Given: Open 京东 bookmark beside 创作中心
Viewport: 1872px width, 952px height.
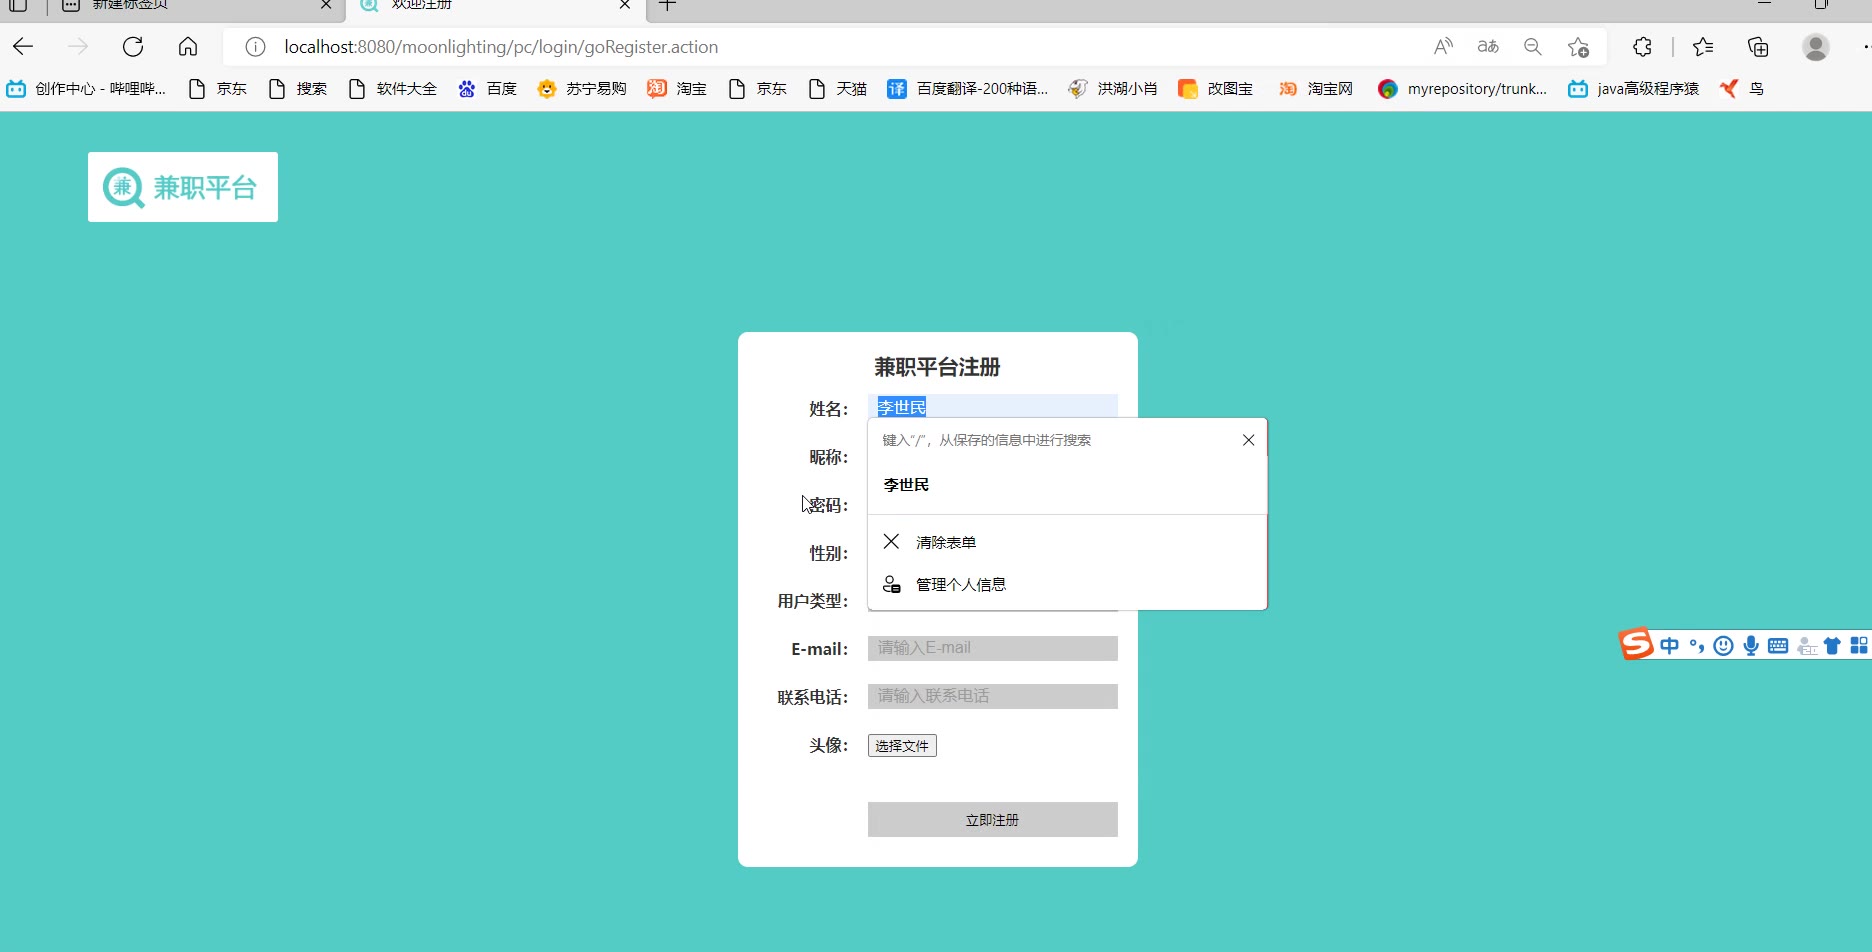Looking at the screenshot, I should coord(217,89).
